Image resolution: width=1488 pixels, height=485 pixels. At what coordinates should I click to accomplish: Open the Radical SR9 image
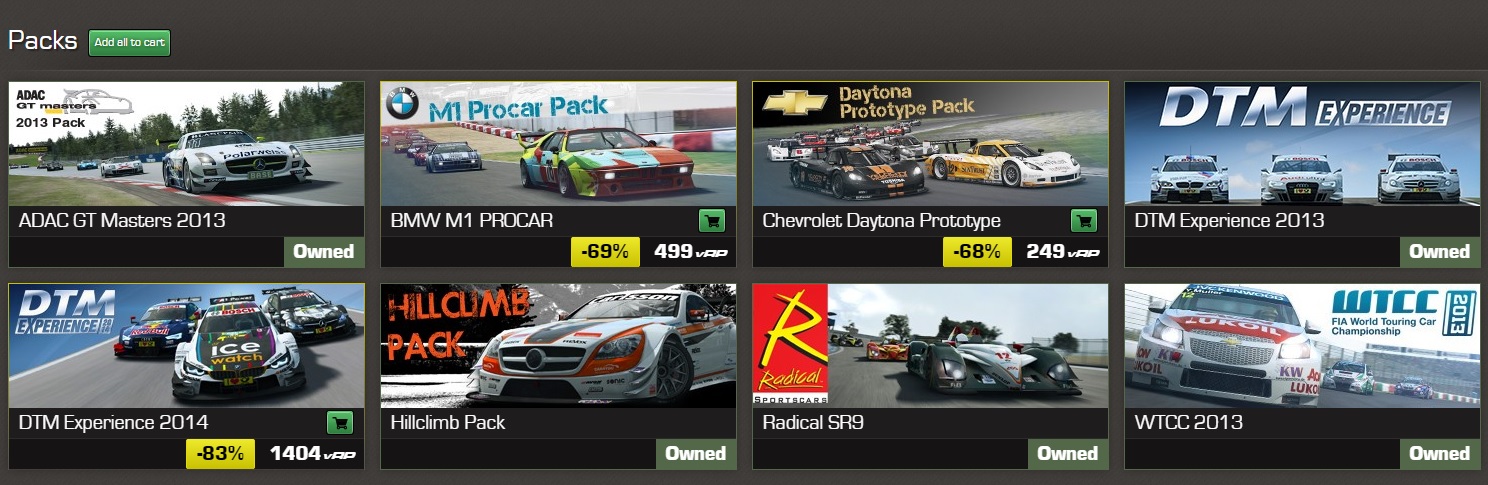(931, 346)
